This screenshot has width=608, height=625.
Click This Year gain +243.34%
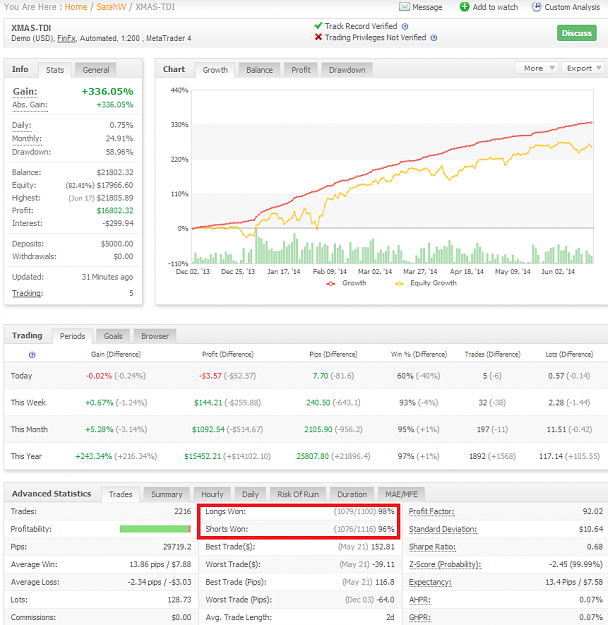(x=94, y=456)
